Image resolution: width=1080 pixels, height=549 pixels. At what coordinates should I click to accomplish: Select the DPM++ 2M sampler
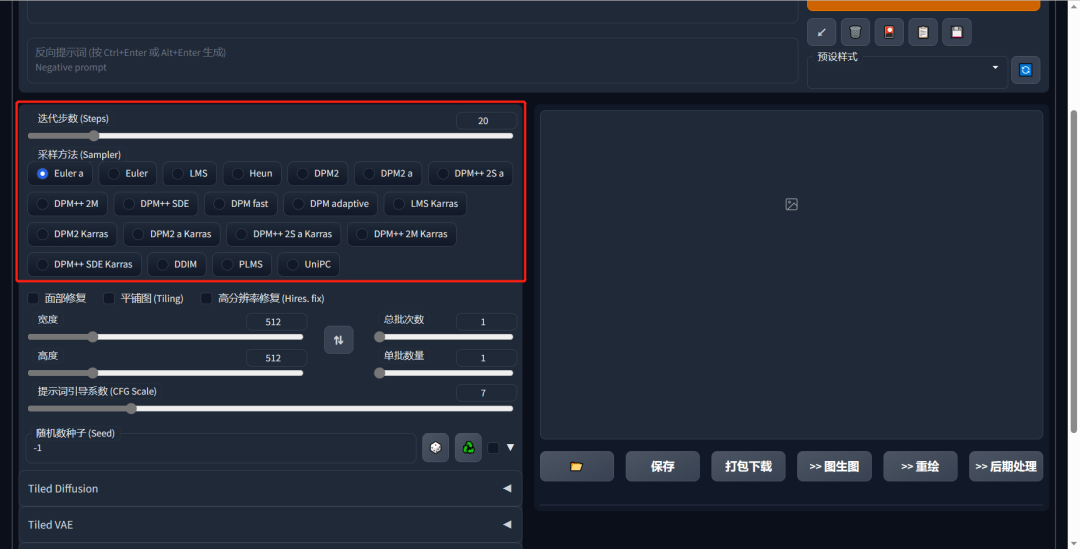[x=68, y=203]
